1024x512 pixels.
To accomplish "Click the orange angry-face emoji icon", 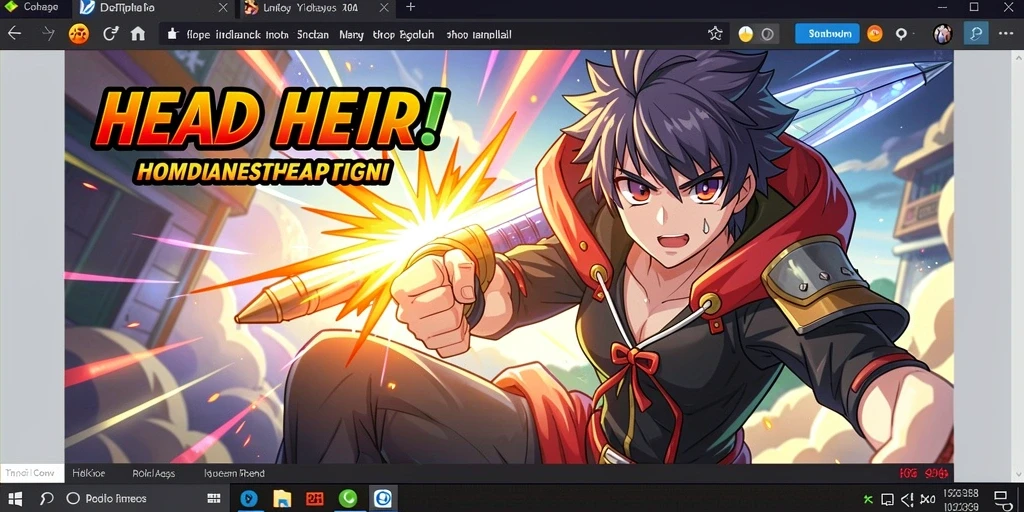I will [x=78, y=34].
